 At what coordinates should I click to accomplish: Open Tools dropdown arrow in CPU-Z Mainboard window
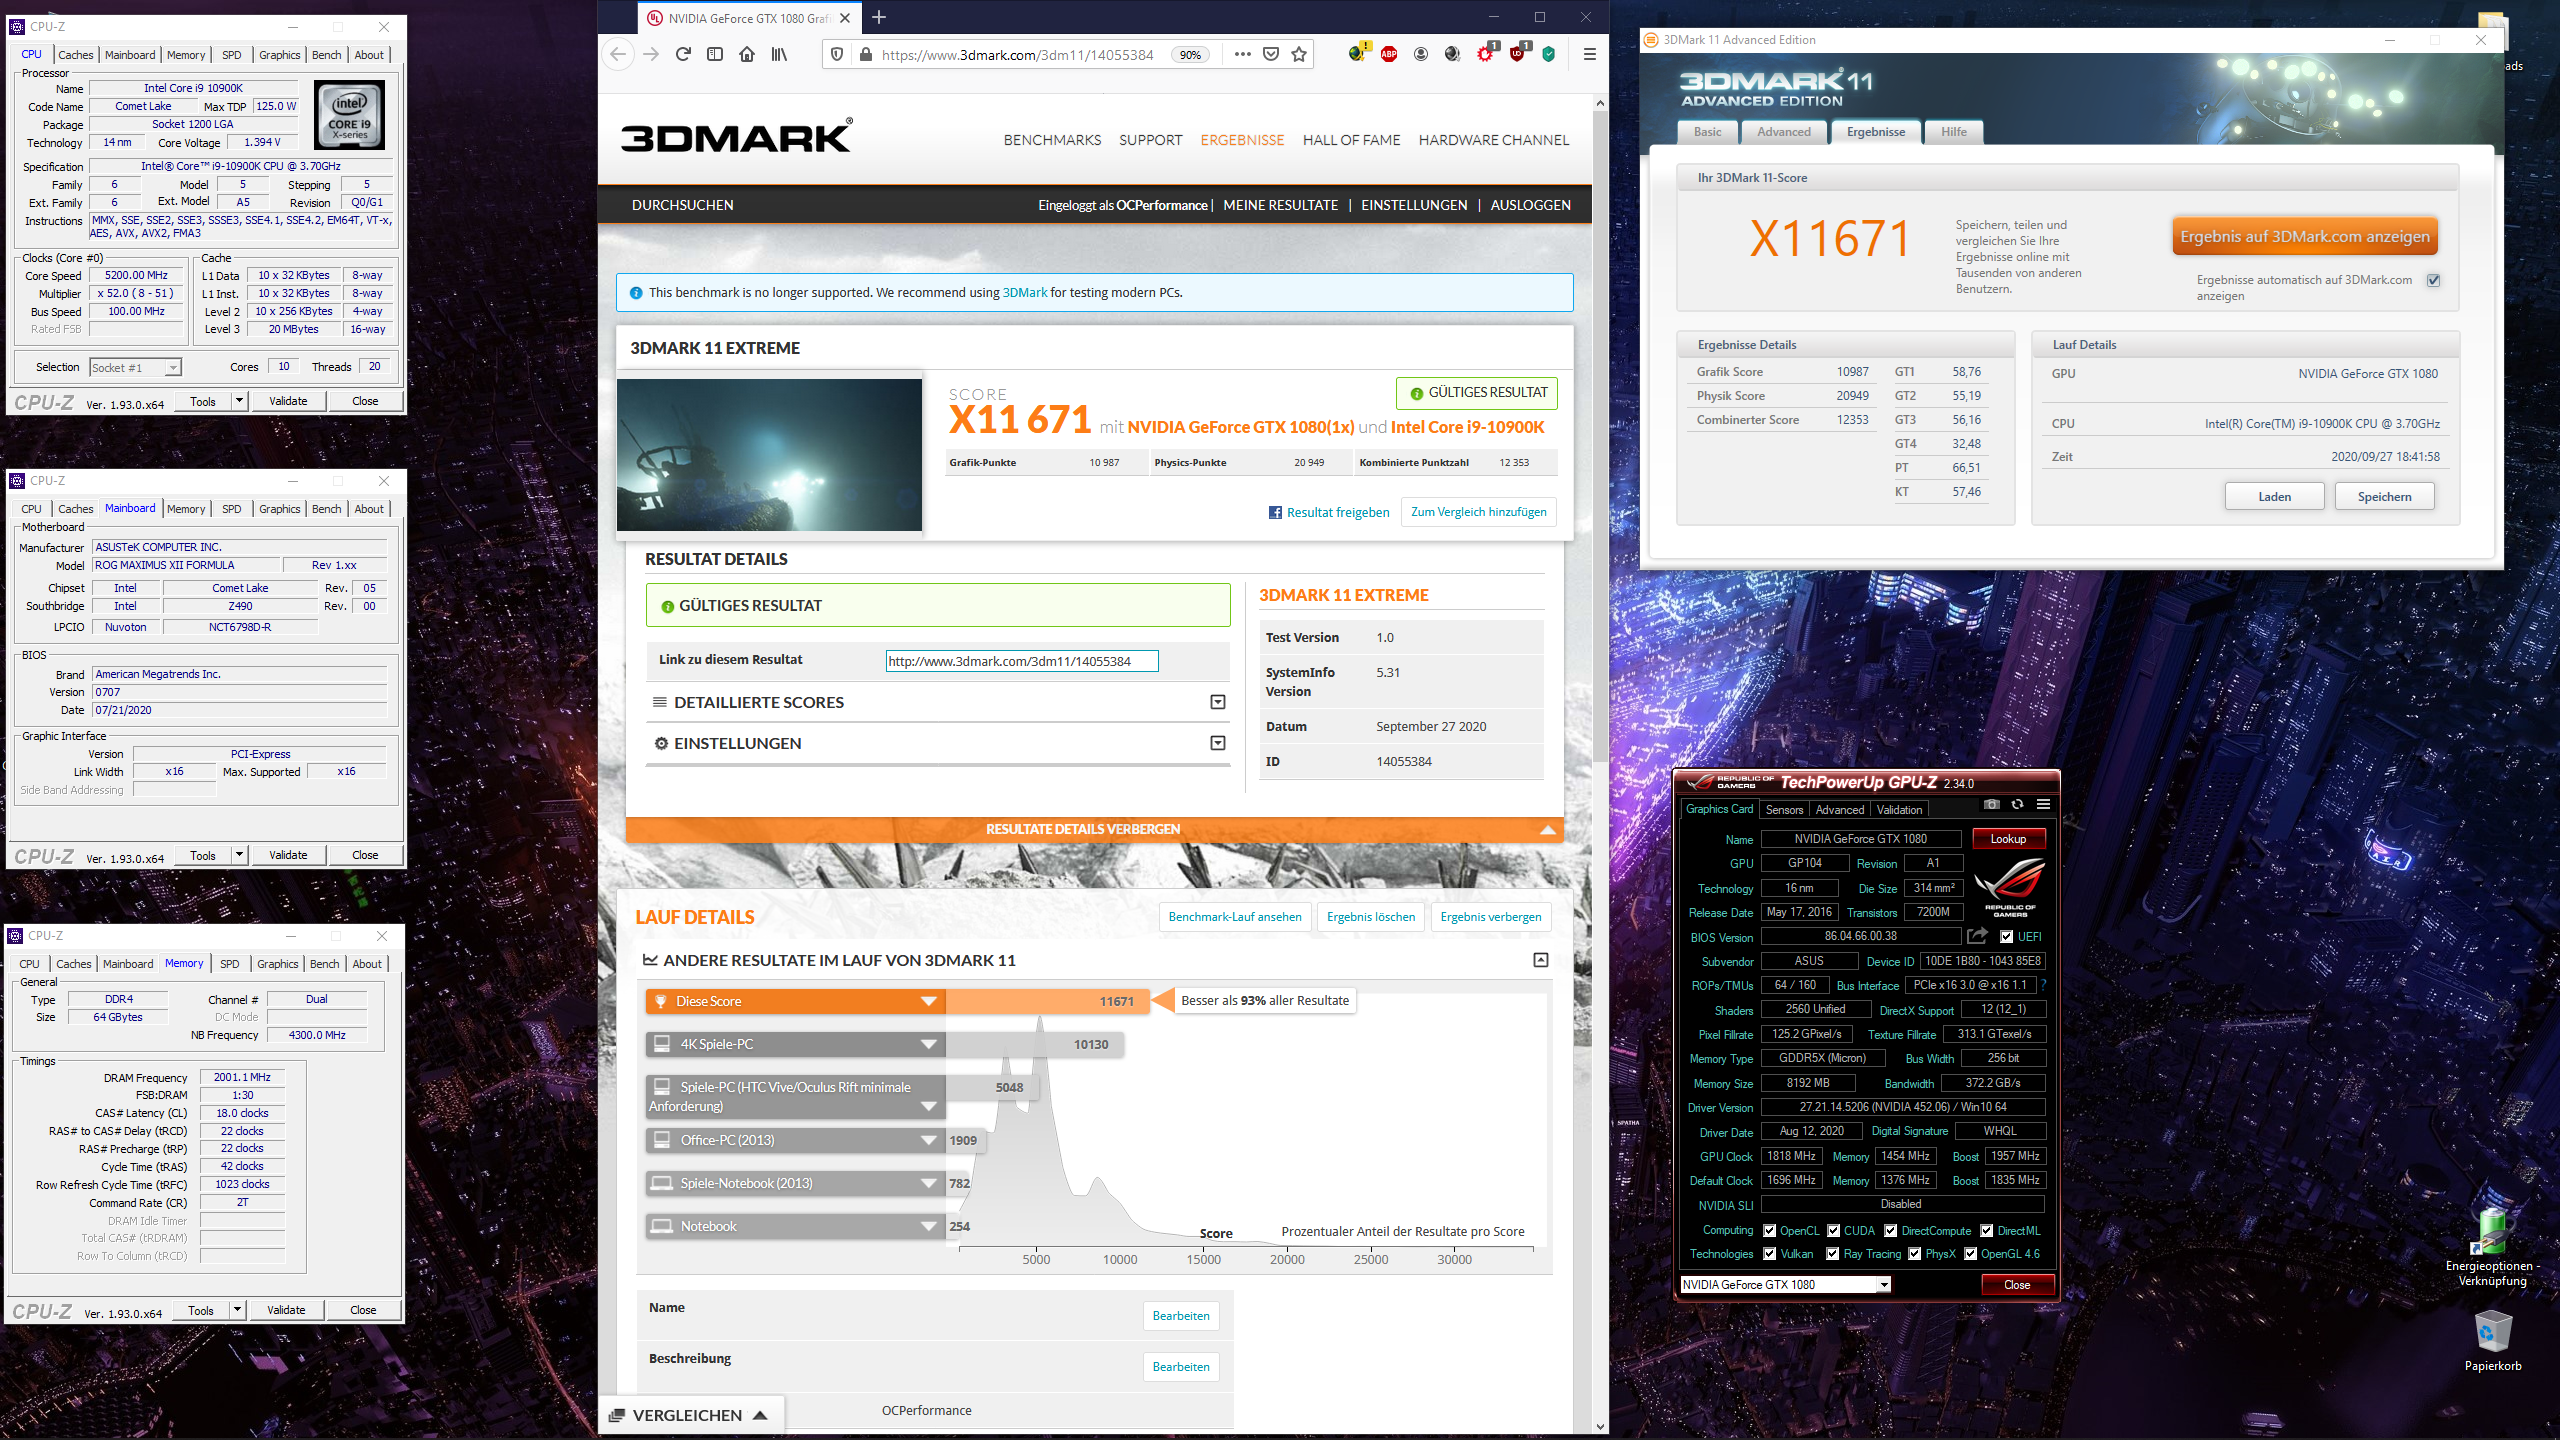239,855
